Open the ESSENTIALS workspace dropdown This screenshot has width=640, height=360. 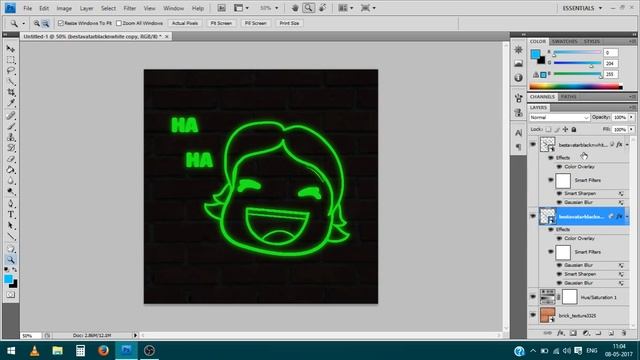[582, 8]
